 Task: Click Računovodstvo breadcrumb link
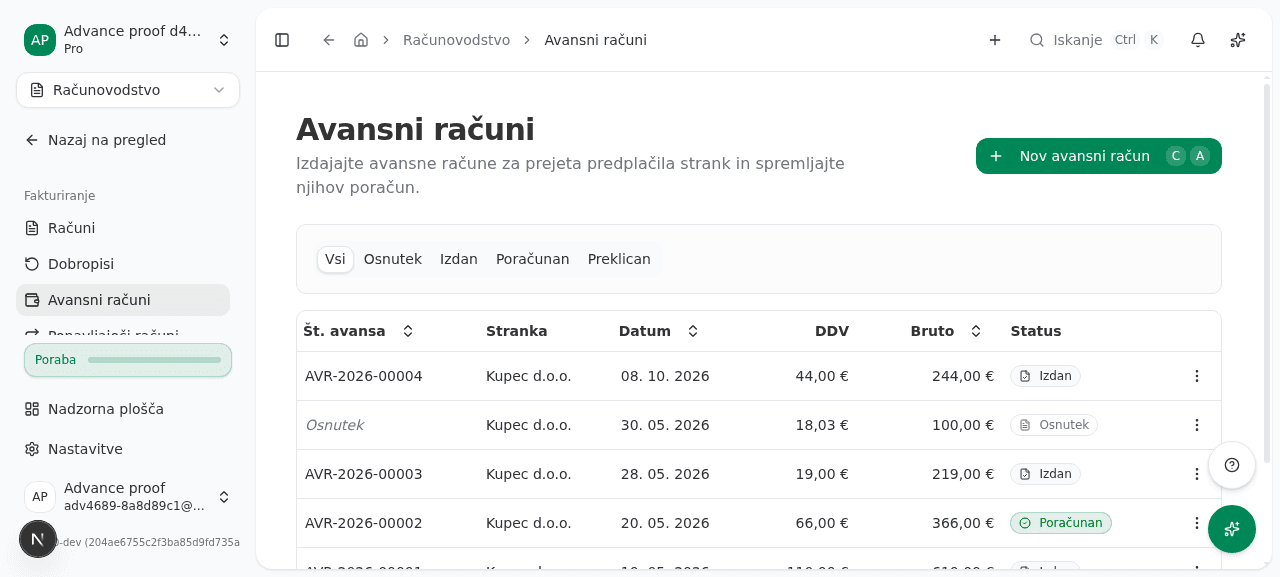[x=456, y=40]
